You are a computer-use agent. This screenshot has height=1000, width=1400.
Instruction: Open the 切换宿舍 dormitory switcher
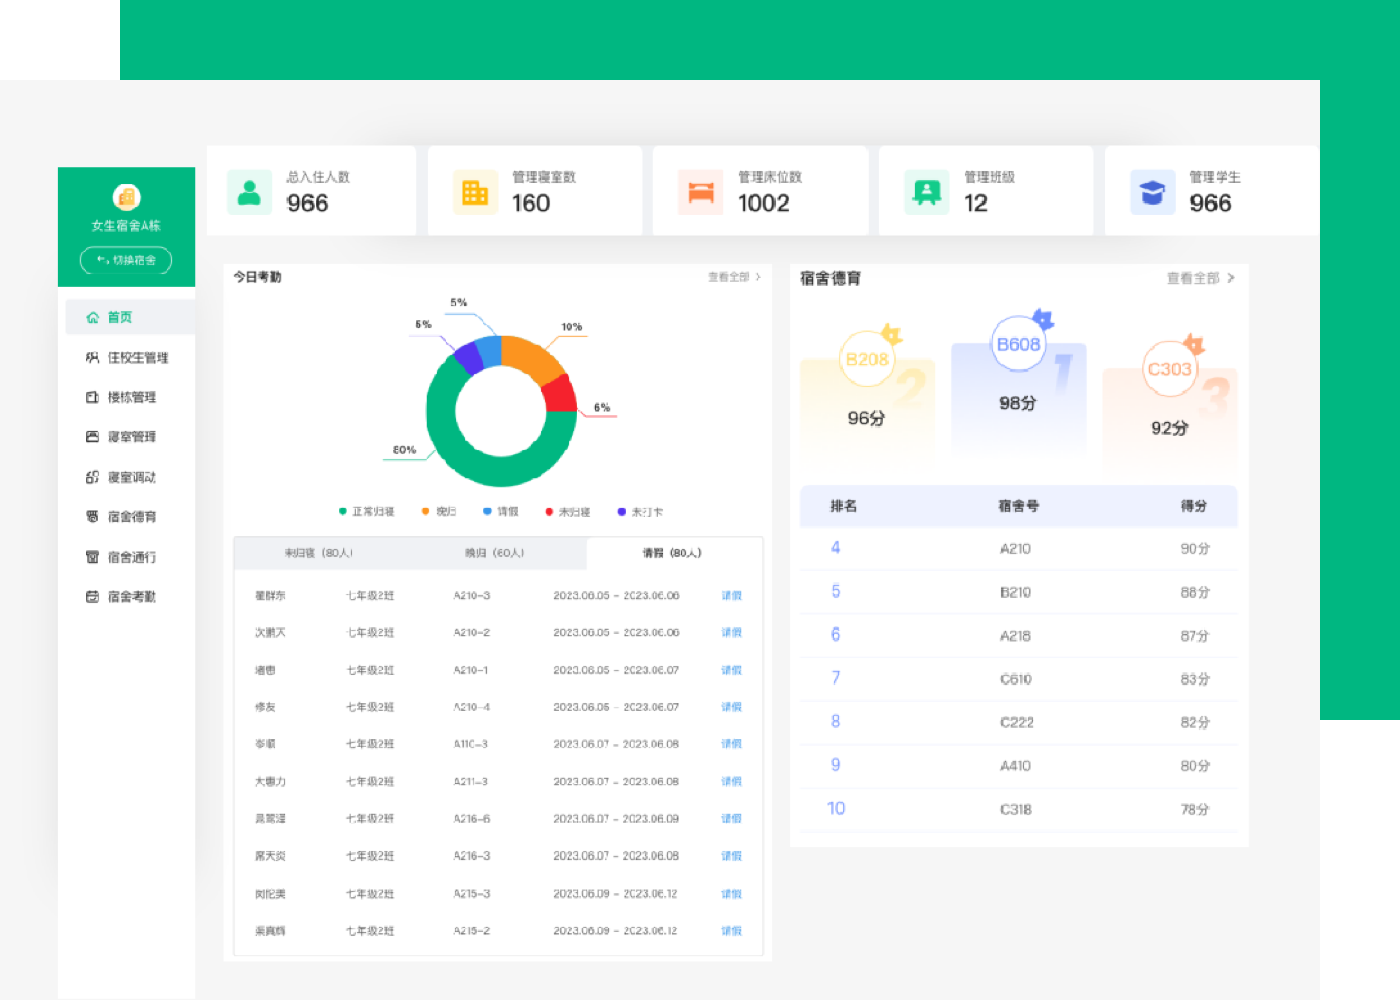(126, 260)
